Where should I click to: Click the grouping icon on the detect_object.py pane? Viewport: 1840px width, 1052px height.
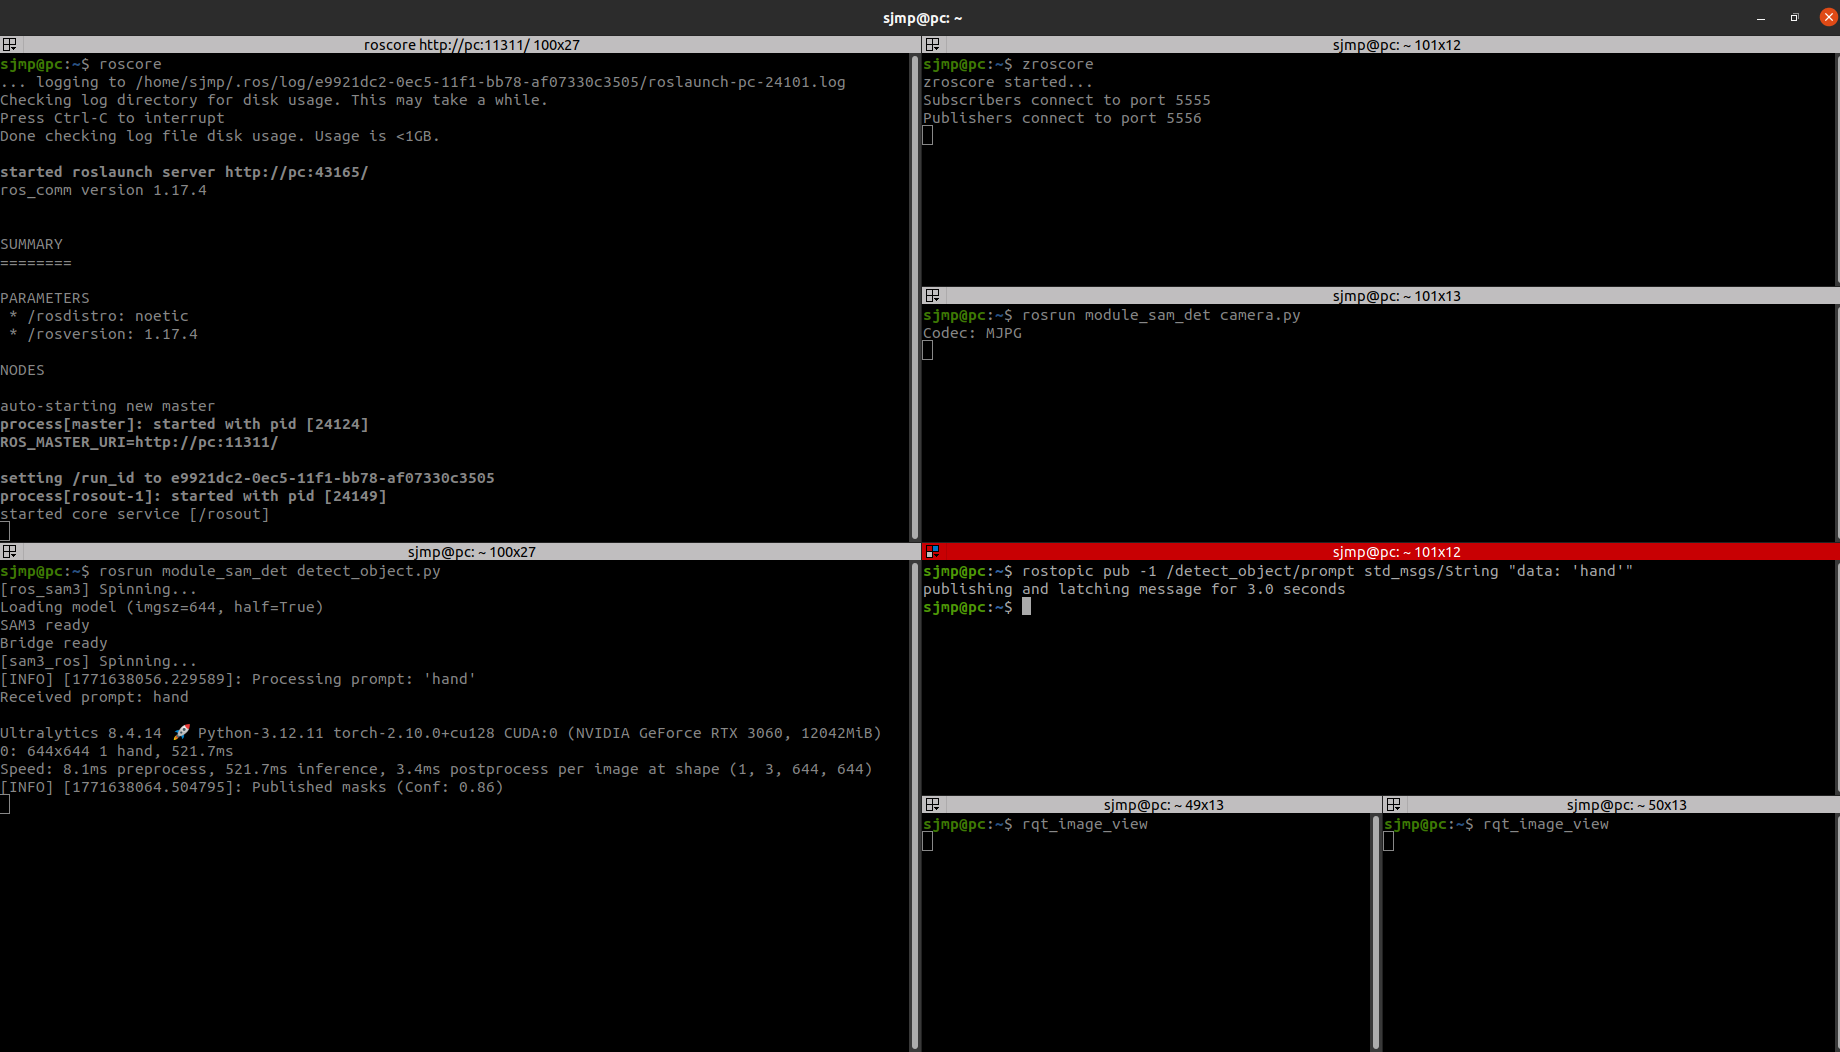click(x=9, y=551)
